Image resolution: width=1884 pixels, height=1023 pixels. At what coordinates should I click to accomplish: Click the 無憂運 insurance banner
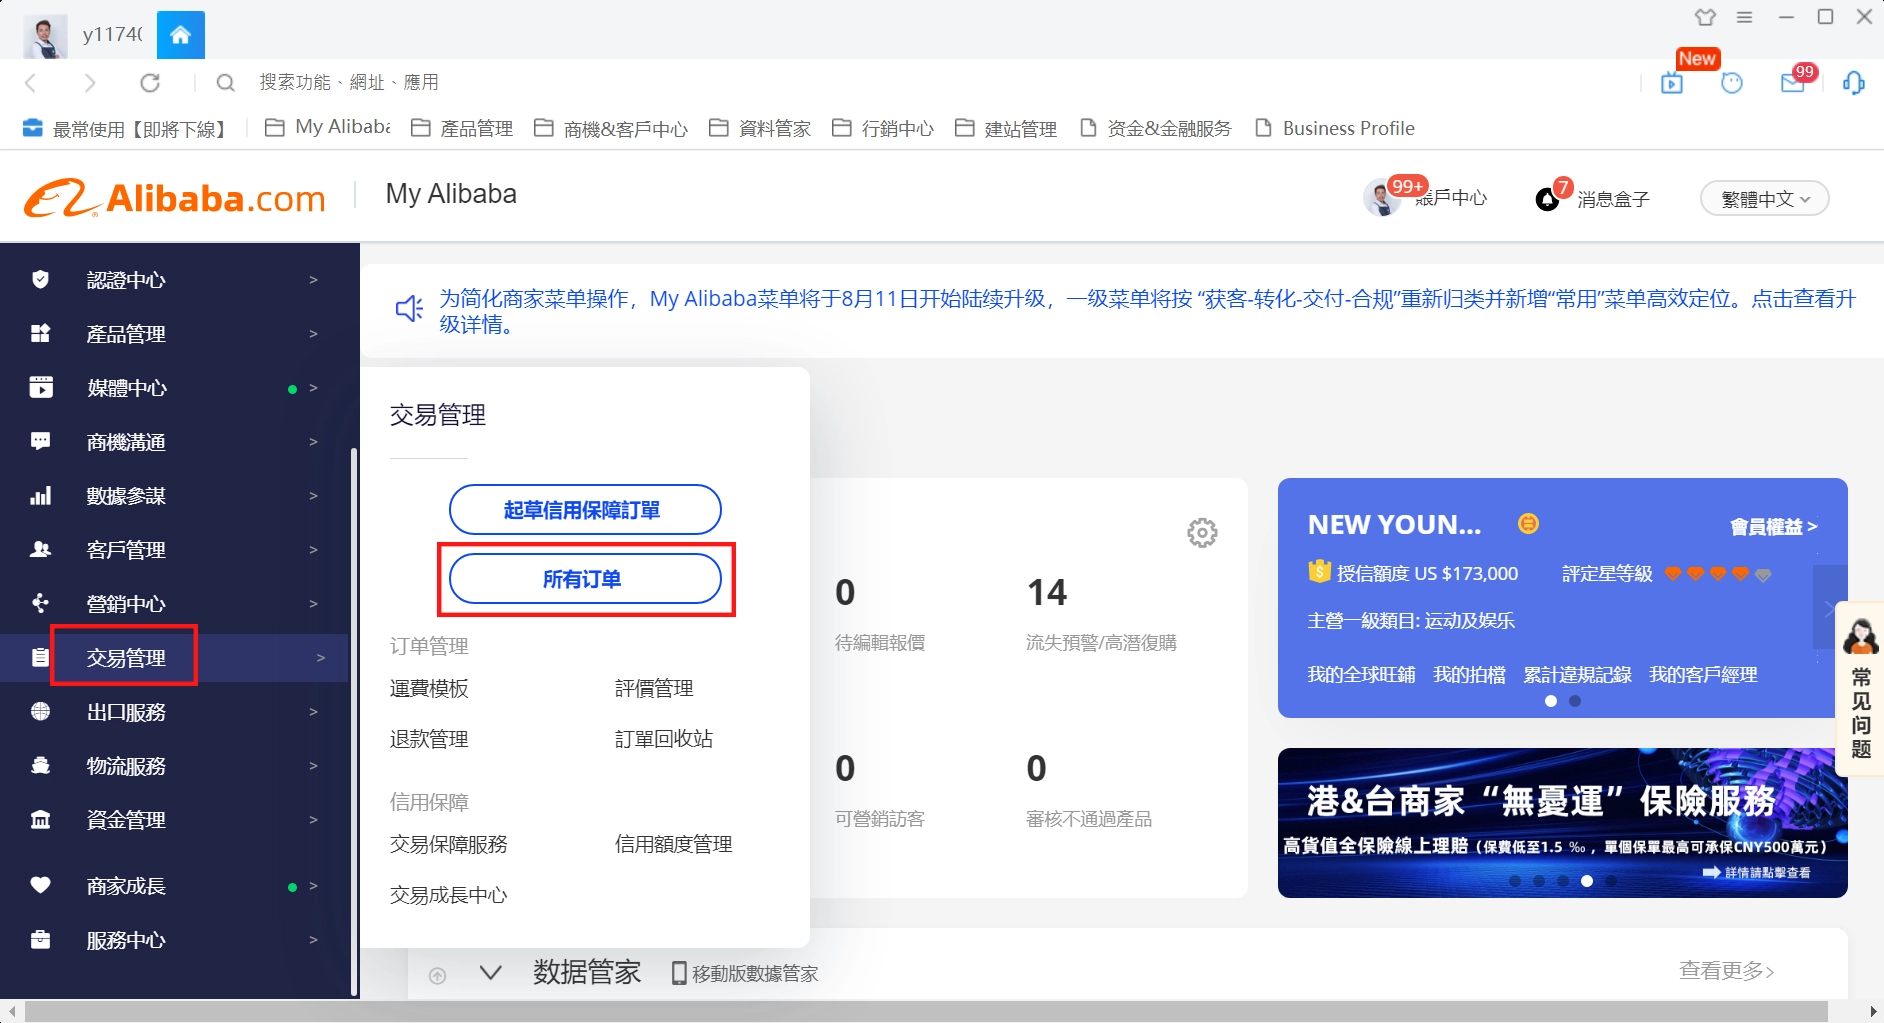point(1562,823)
